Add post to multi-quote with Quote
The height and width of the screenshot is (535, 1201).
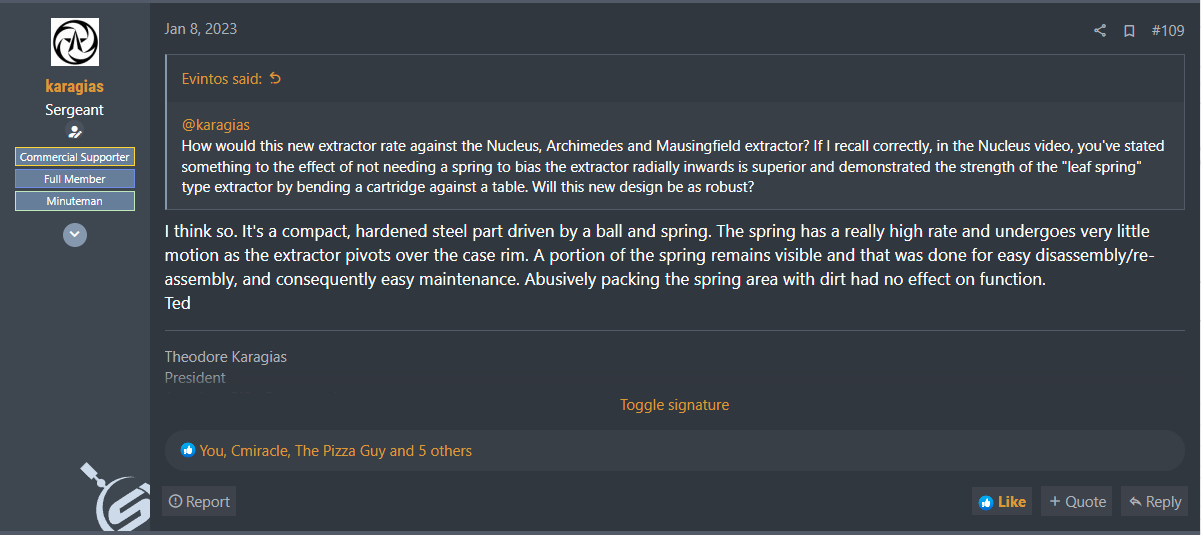[x=1077, y=502]
